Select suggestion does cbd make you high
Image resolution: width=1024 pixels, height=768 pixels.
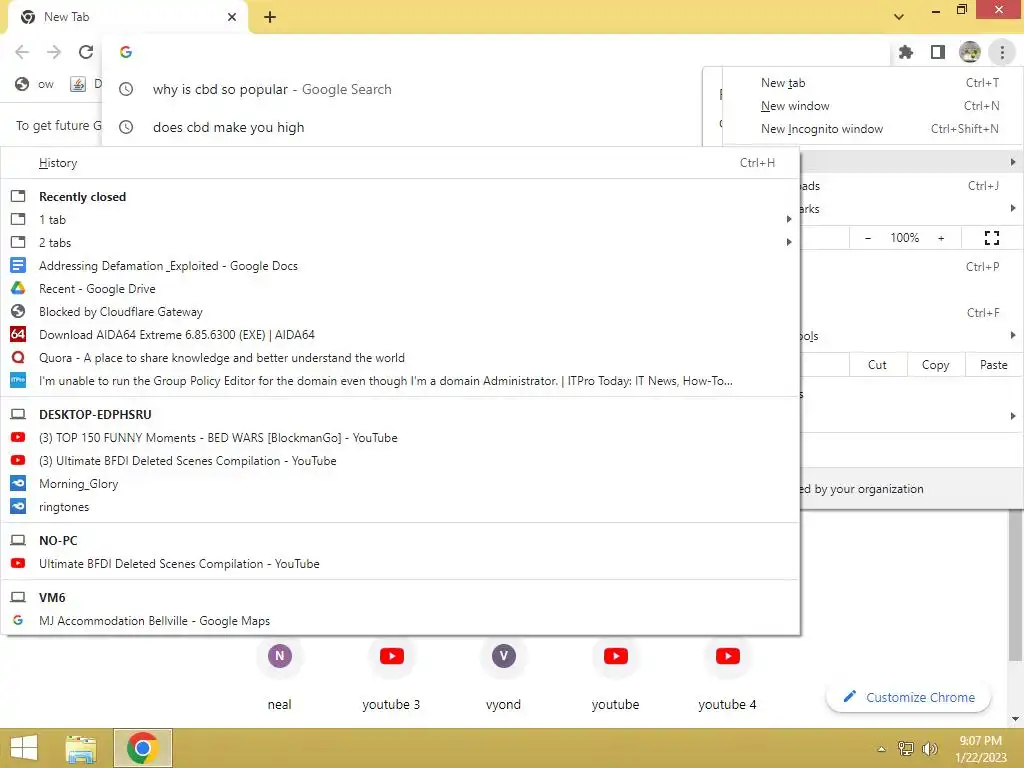pyautogui.click(x=402, y=127)
